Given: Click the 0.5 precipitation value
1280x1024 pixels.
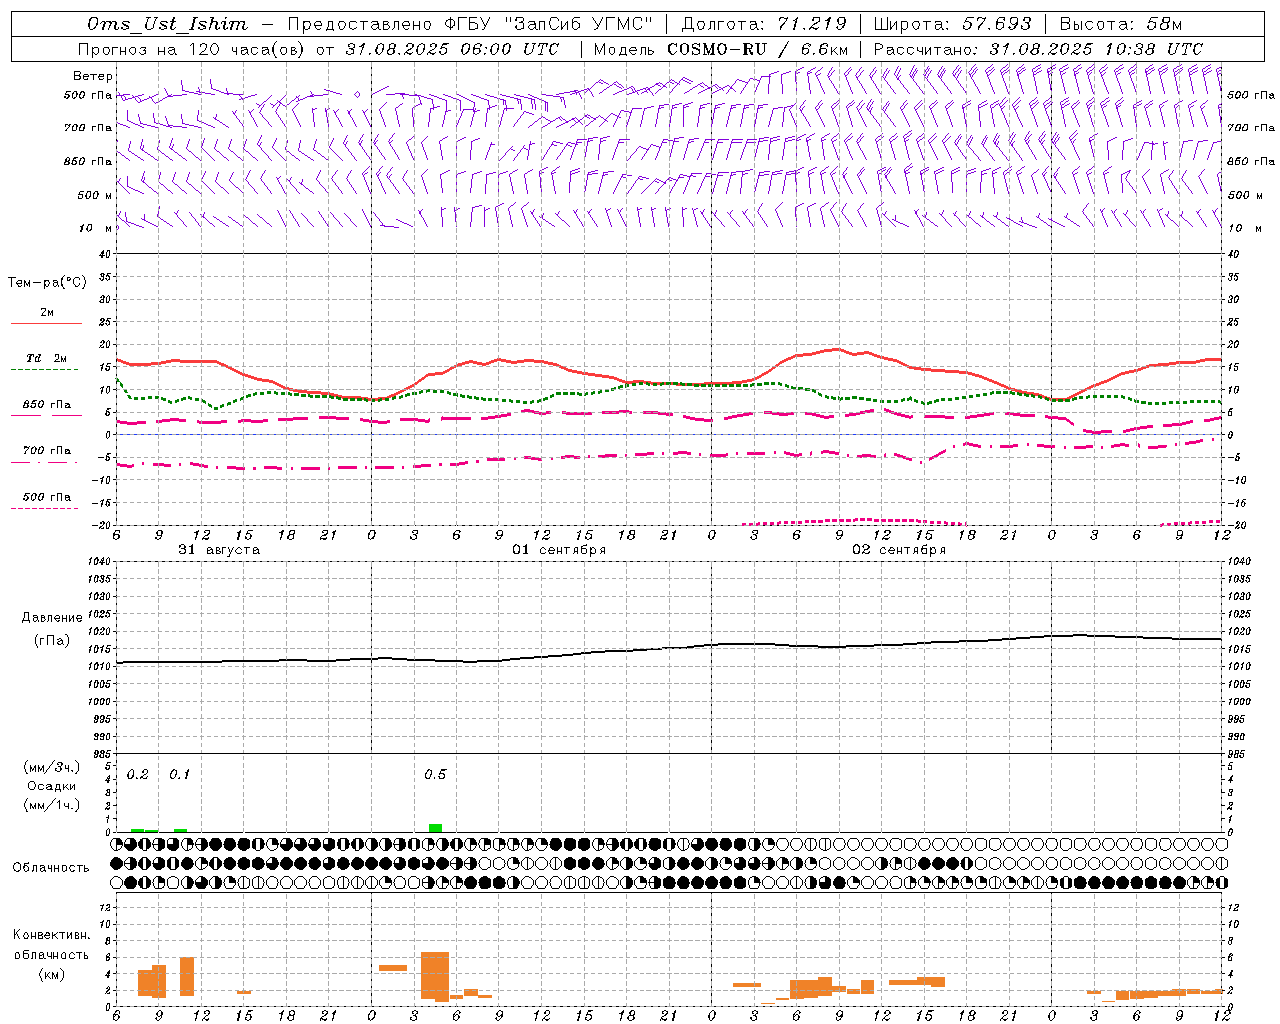Looking at the screenshot, I should tap(435, 775).
